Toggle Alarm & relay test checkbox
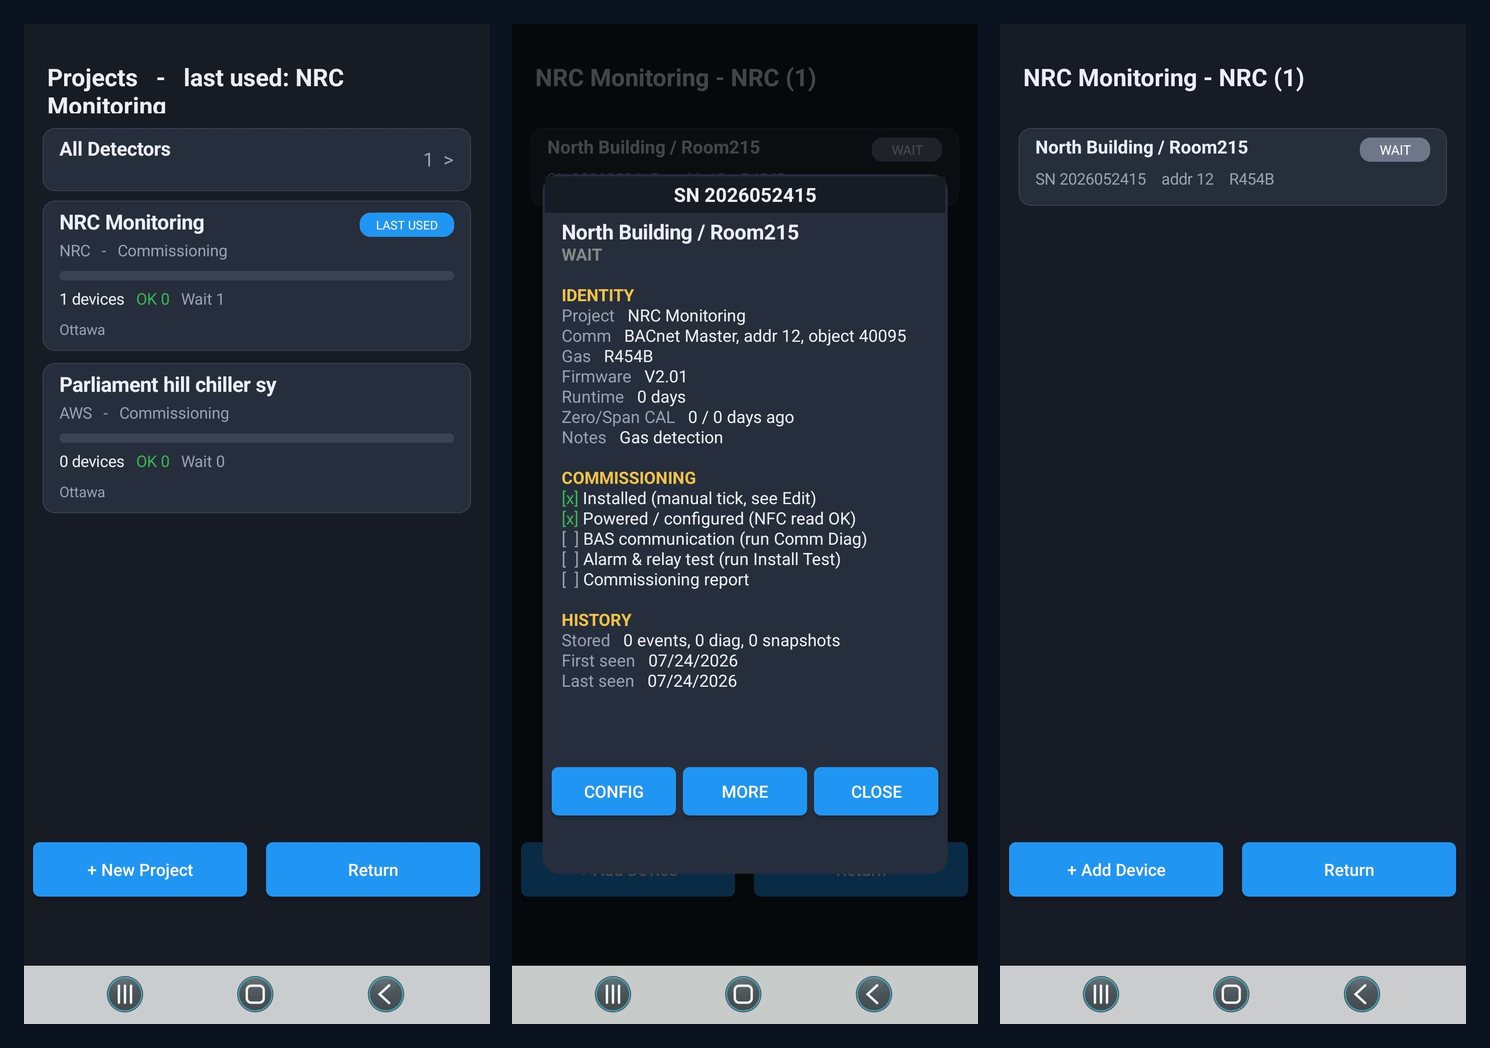The image size is (1490, 1048). 570,559
